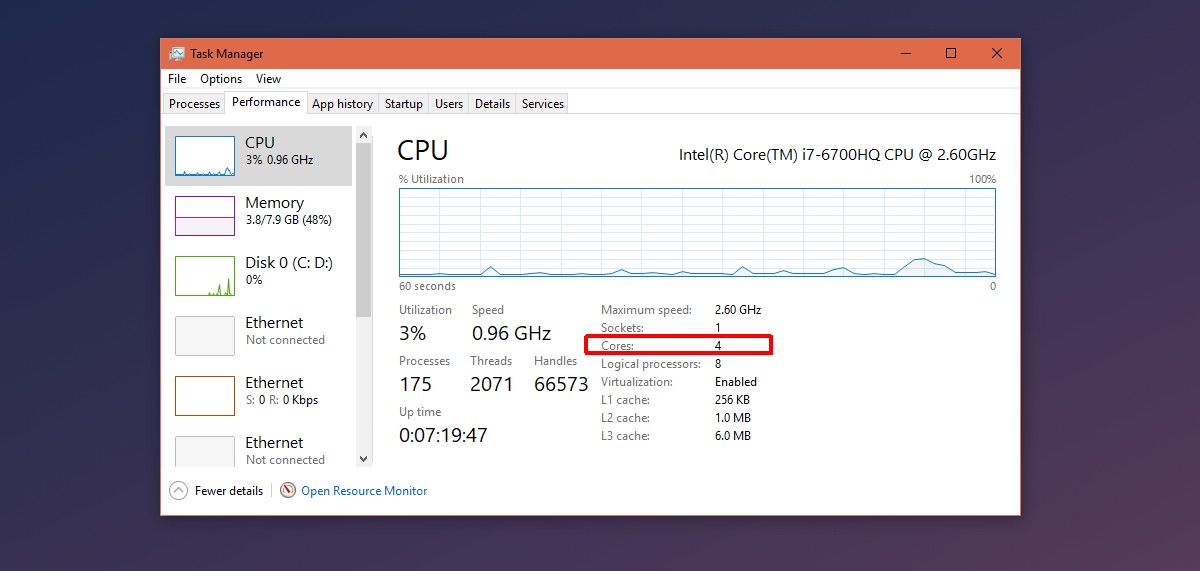Switch to the Processes tab
1200x571 pixels.
194,104
